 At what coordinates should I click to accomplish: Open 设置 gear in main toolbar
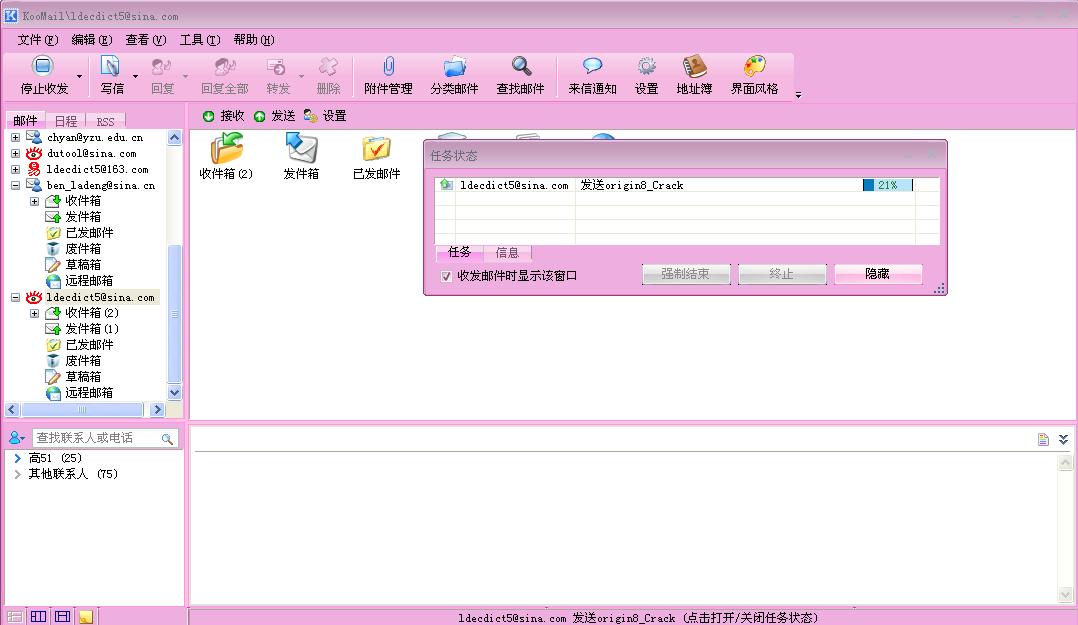[646, 67]
